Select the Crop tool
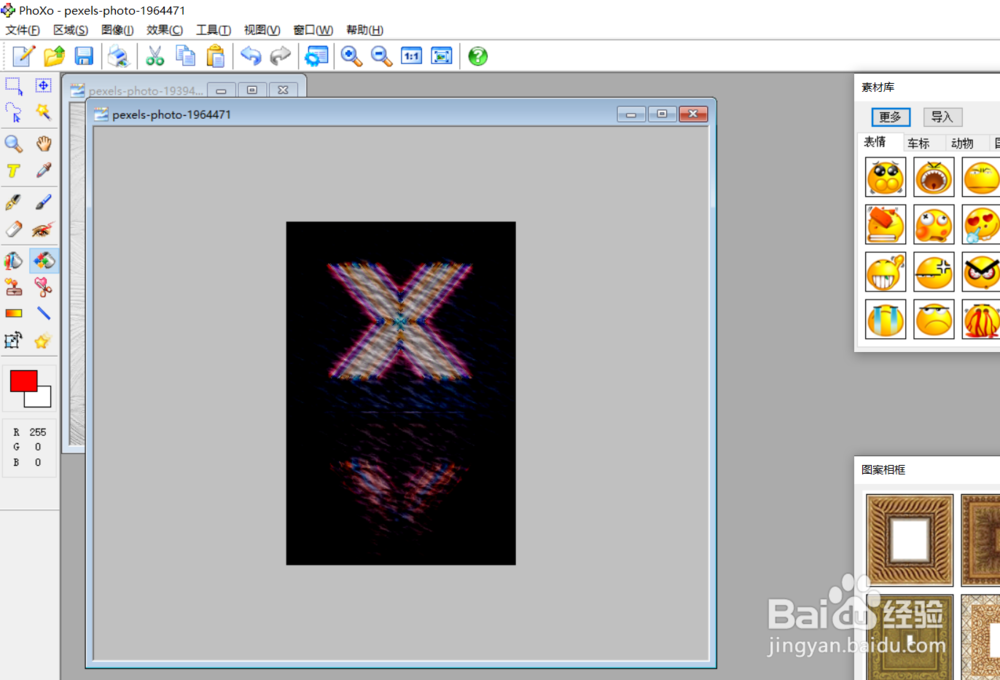The width and height of the screenshot is (1000, 680). [13, 341]
